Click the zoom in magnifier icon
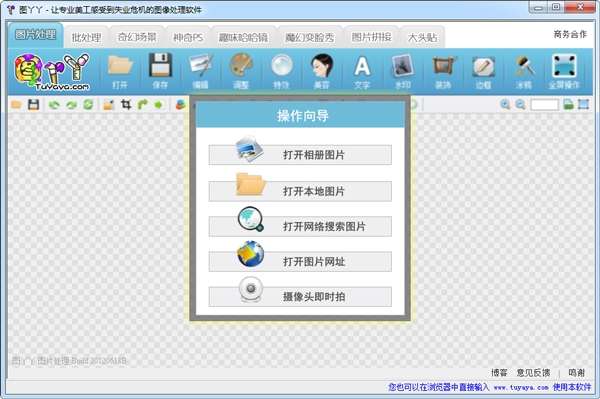This screenshot has height=399, width=600. click(505, 104)
